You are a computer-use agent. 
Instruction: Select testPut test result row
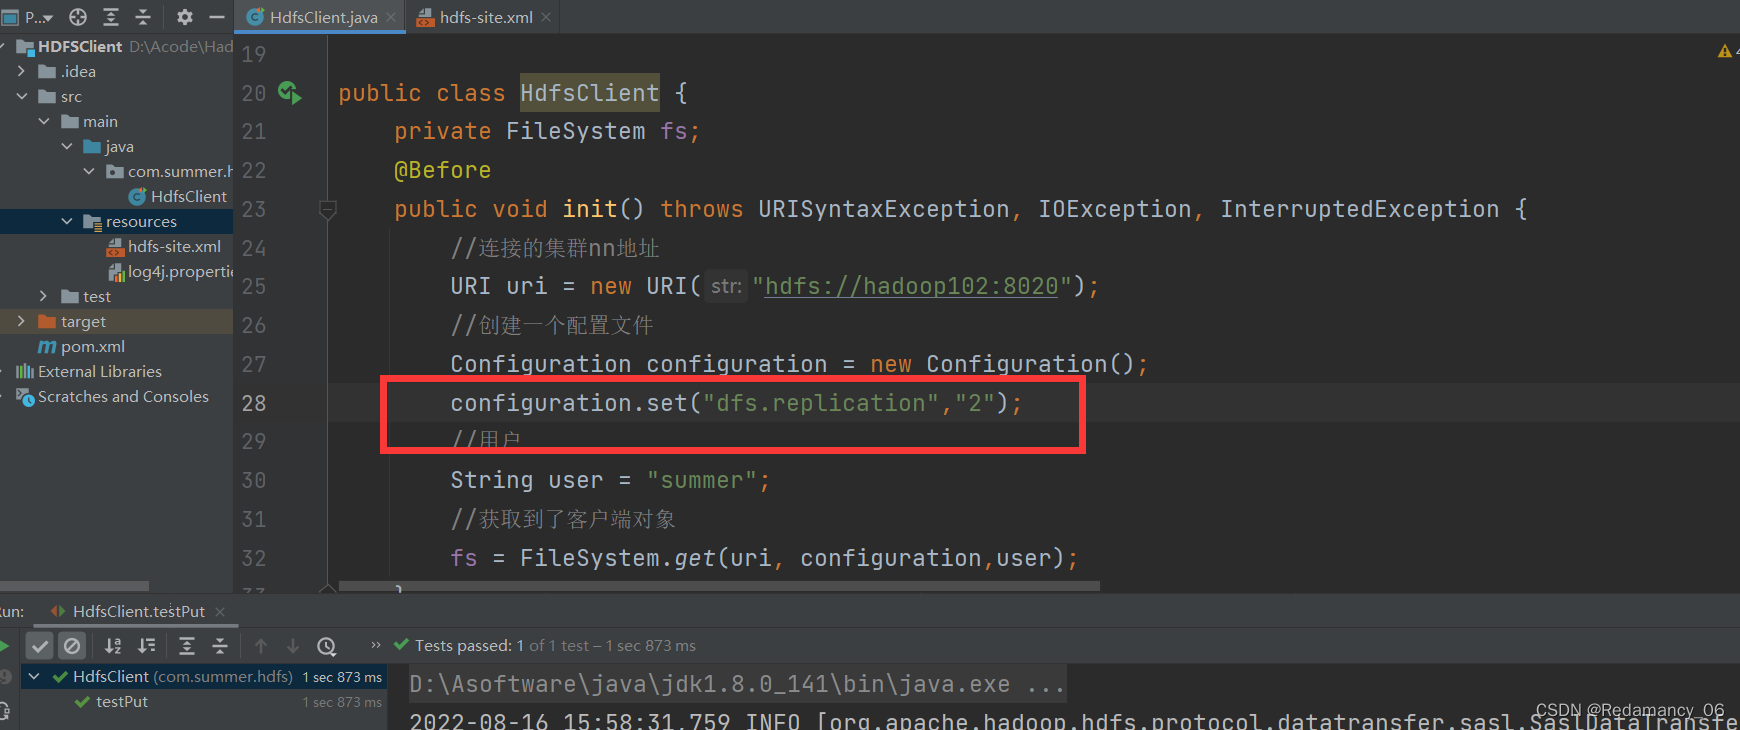coord(204,702)
